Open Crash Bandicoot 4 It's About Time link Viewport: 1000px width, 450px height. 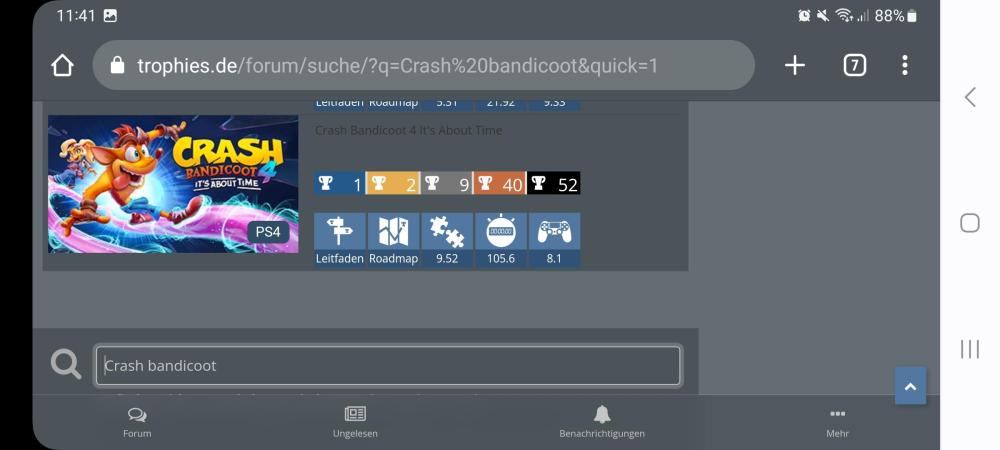[x=409, y=131]
